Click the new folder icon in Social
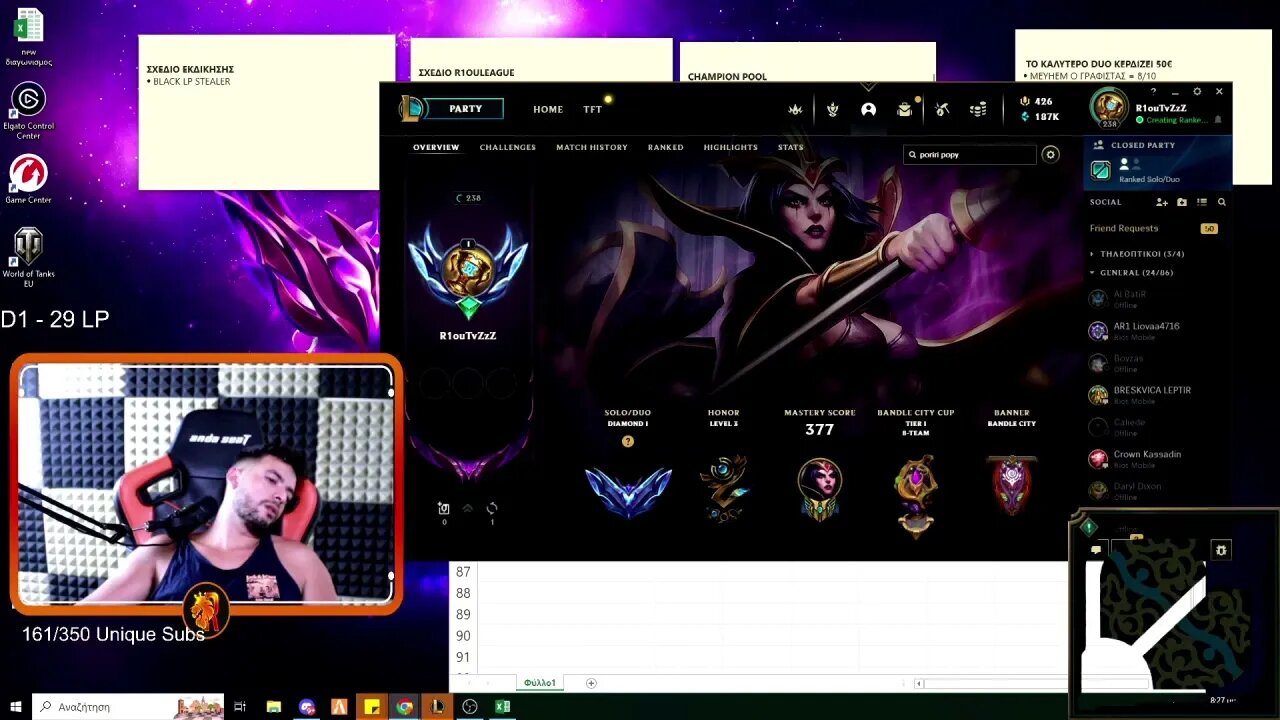 (1182, 202)
